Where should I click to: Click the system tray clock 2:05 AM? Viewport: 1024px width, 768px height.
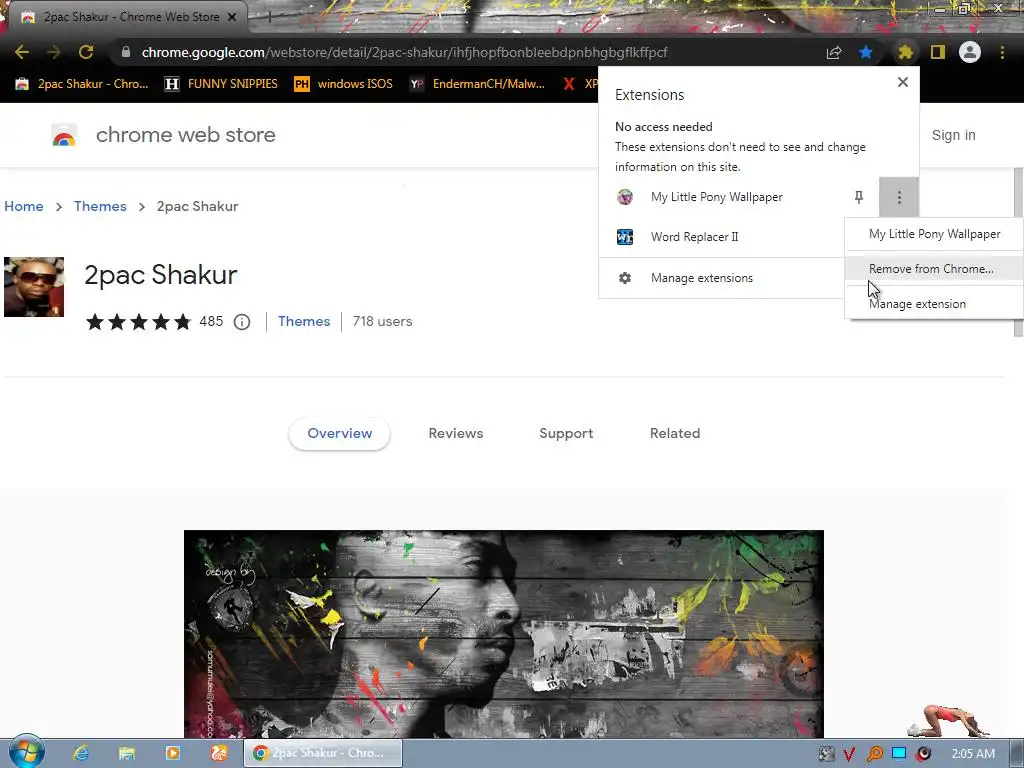(x=973, y=754)
